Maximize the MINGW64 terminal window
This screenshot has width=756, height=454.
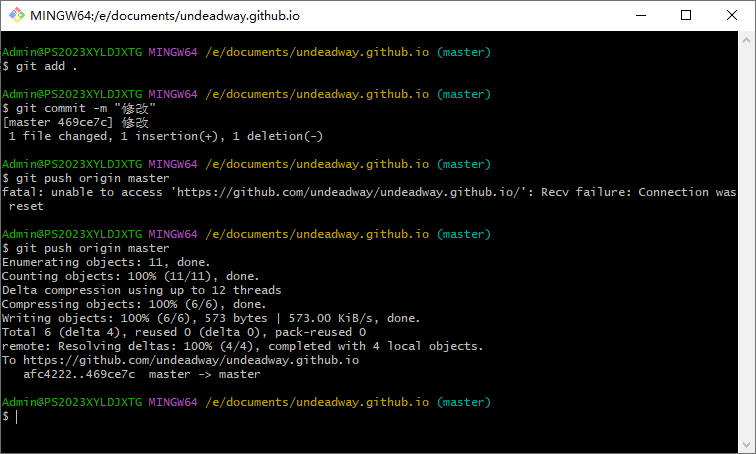[x=686, y=15]
